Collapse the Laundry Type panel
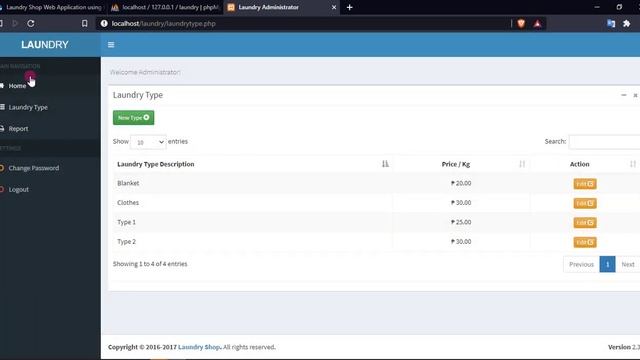This screenshot has height=360, width=640. tap(623, 95)
